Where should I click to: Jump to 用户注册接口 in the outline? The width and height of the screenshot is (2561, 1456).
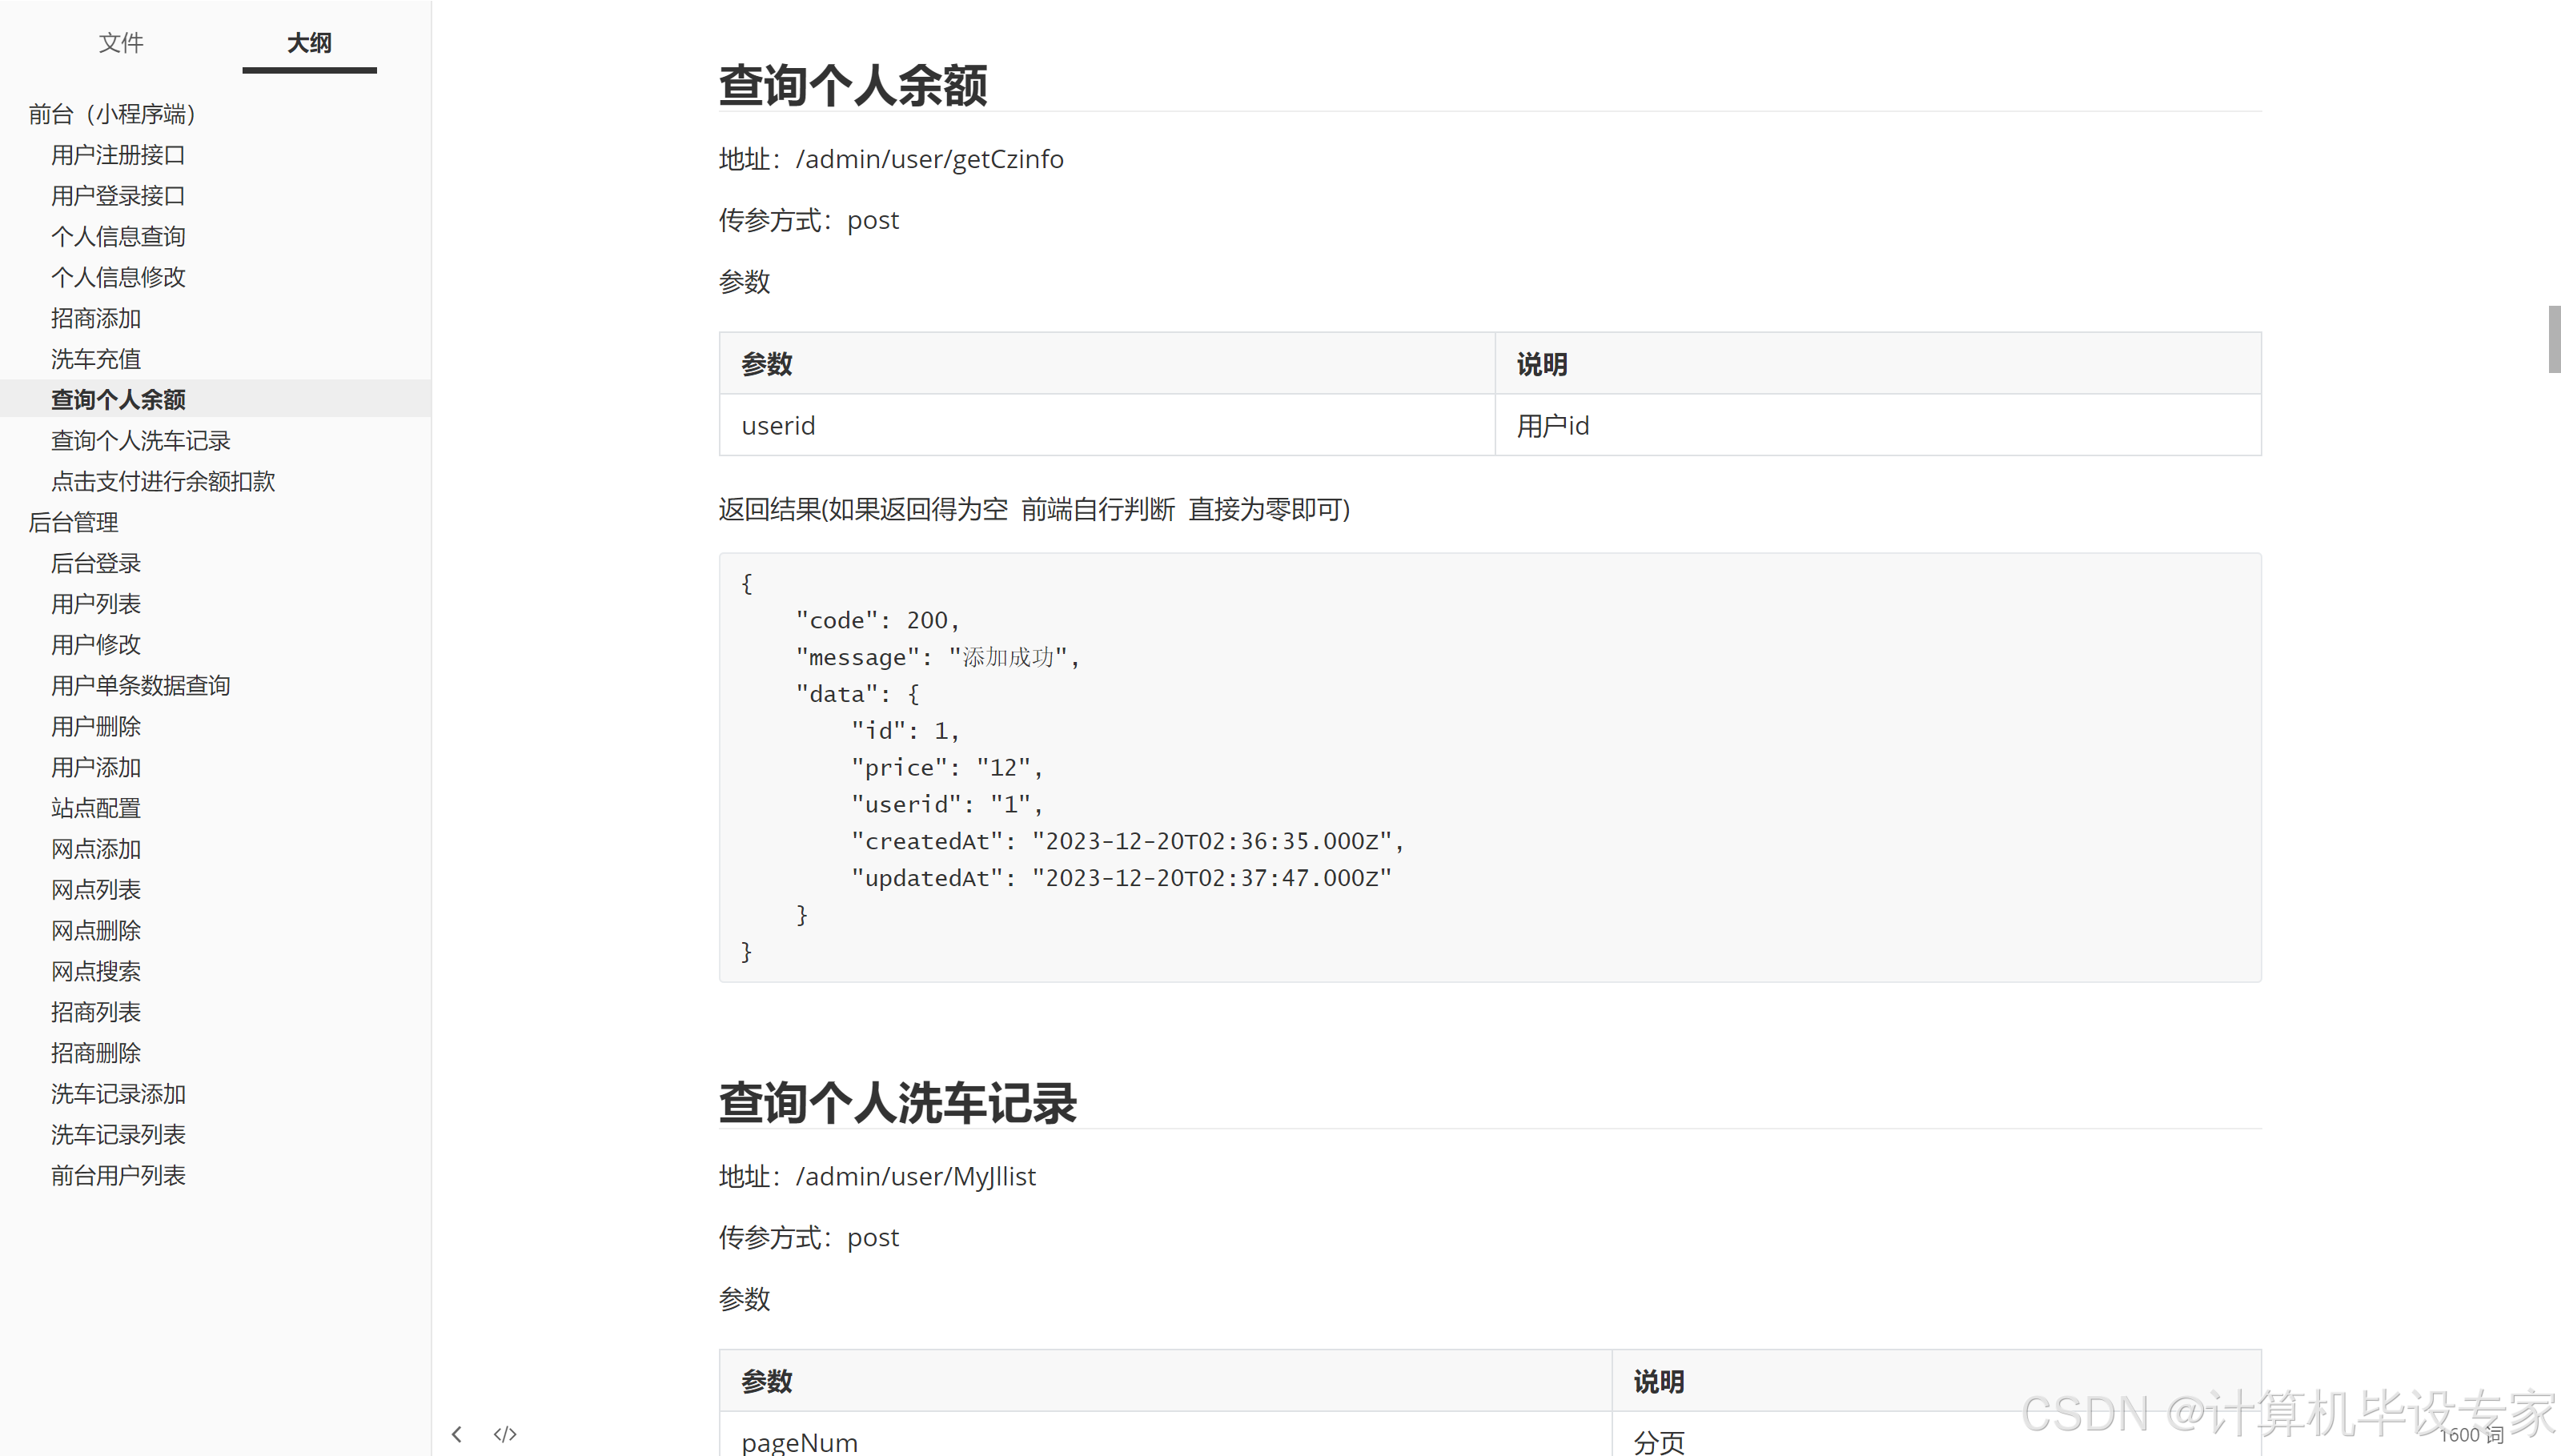[x=118, y=155]
